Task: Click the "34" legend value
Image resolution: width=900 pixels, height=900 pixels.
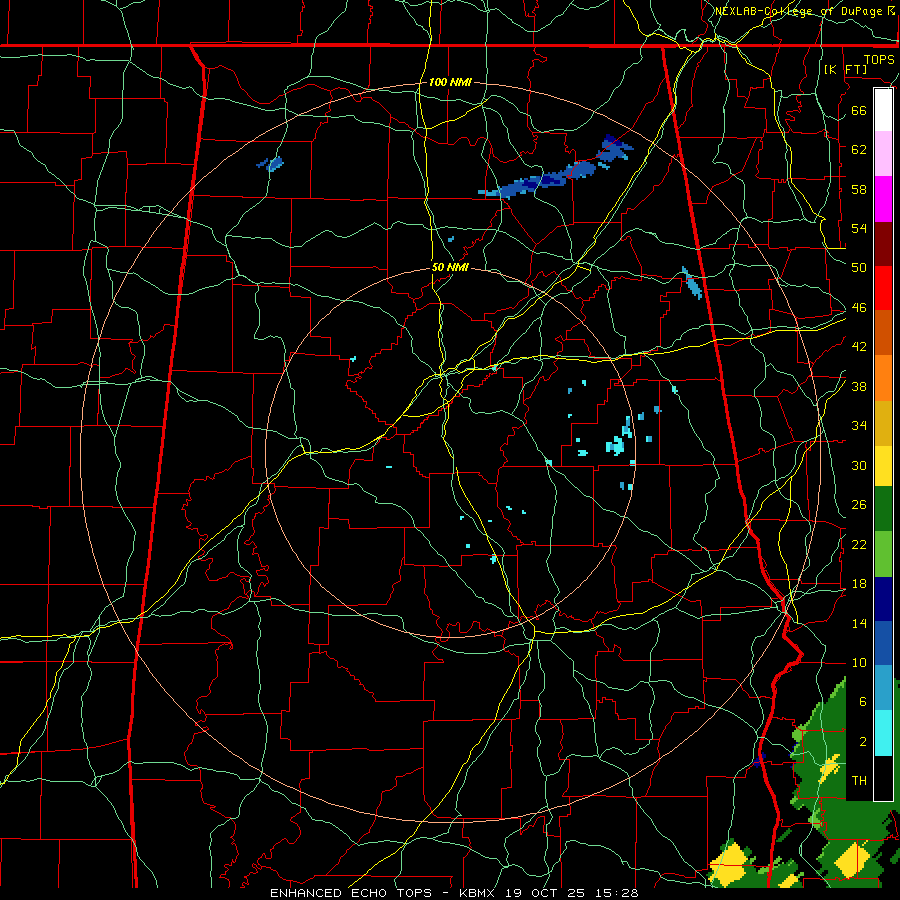Action: [x=859, y=425]
